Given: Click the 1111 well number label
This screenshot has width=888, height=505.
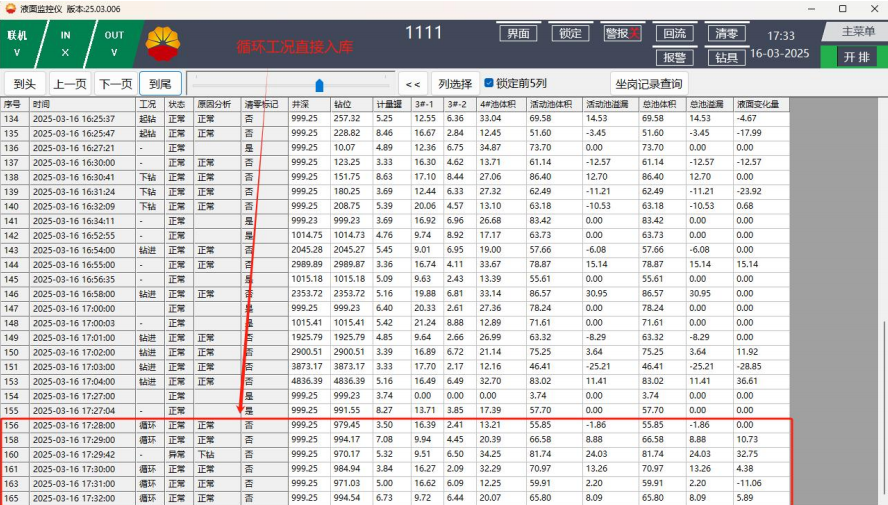Looking at the screenshot, I should pyautogui.click(x=423, y=33).
